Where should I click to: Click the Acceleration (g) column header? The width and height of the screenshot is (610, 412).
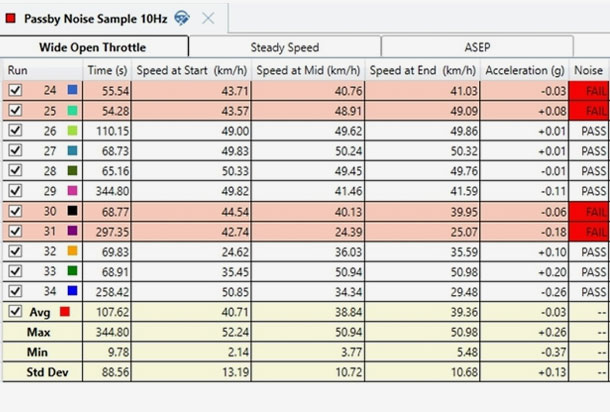tap(523, 70)
